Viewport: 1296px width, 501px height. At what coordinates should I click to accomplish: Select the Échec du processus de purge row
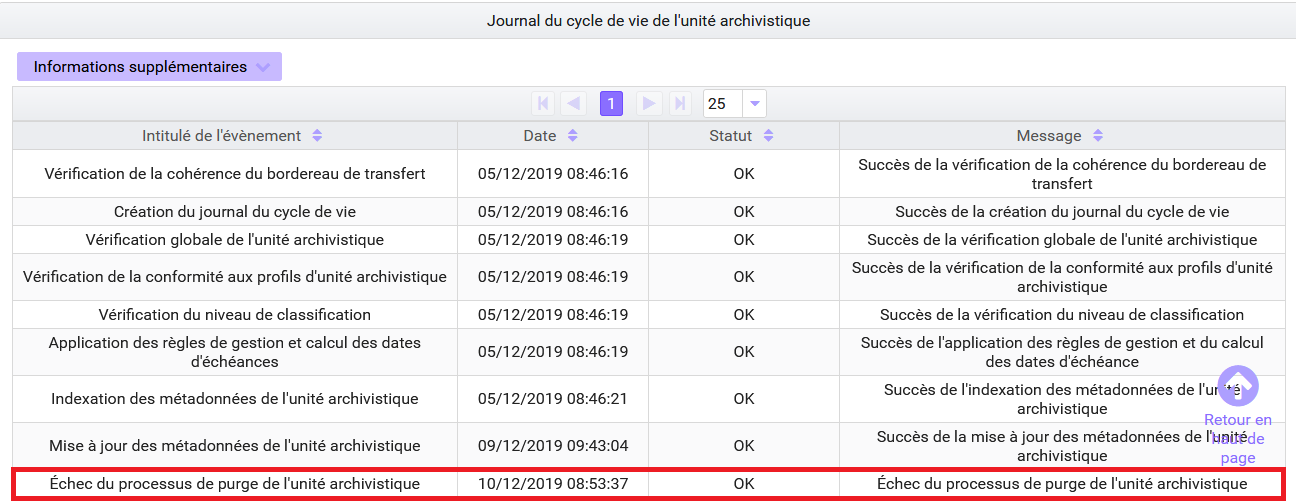pyautogui.click(x=234, y=484)
